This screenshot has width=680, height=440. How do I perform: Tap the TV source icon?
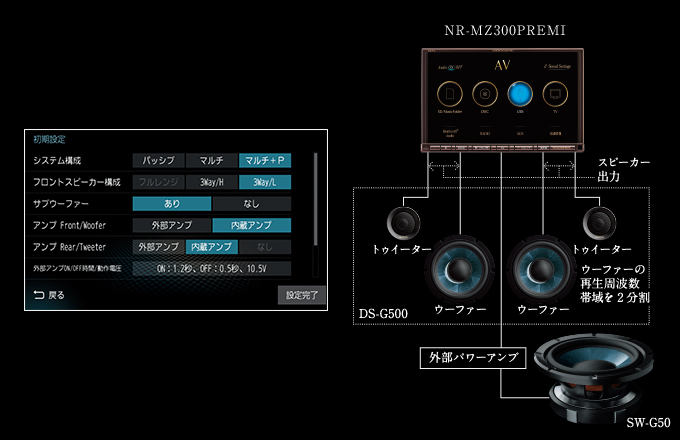coord(552,94)
